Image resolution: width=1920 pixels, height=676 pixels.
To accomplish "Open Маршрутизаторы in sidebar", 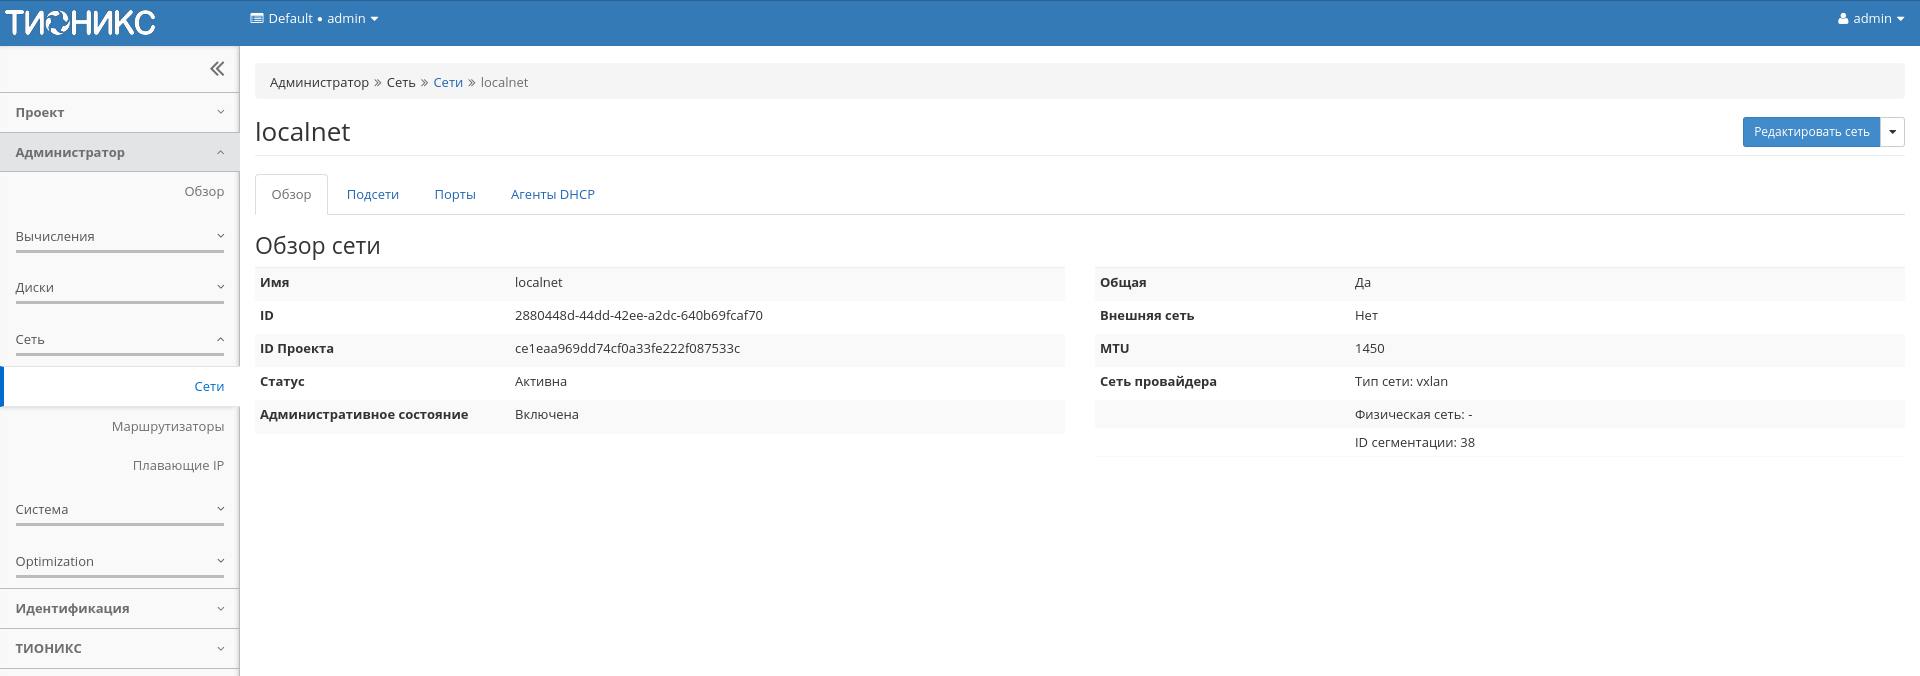I will pyautogui.click(x=167, y=427).
